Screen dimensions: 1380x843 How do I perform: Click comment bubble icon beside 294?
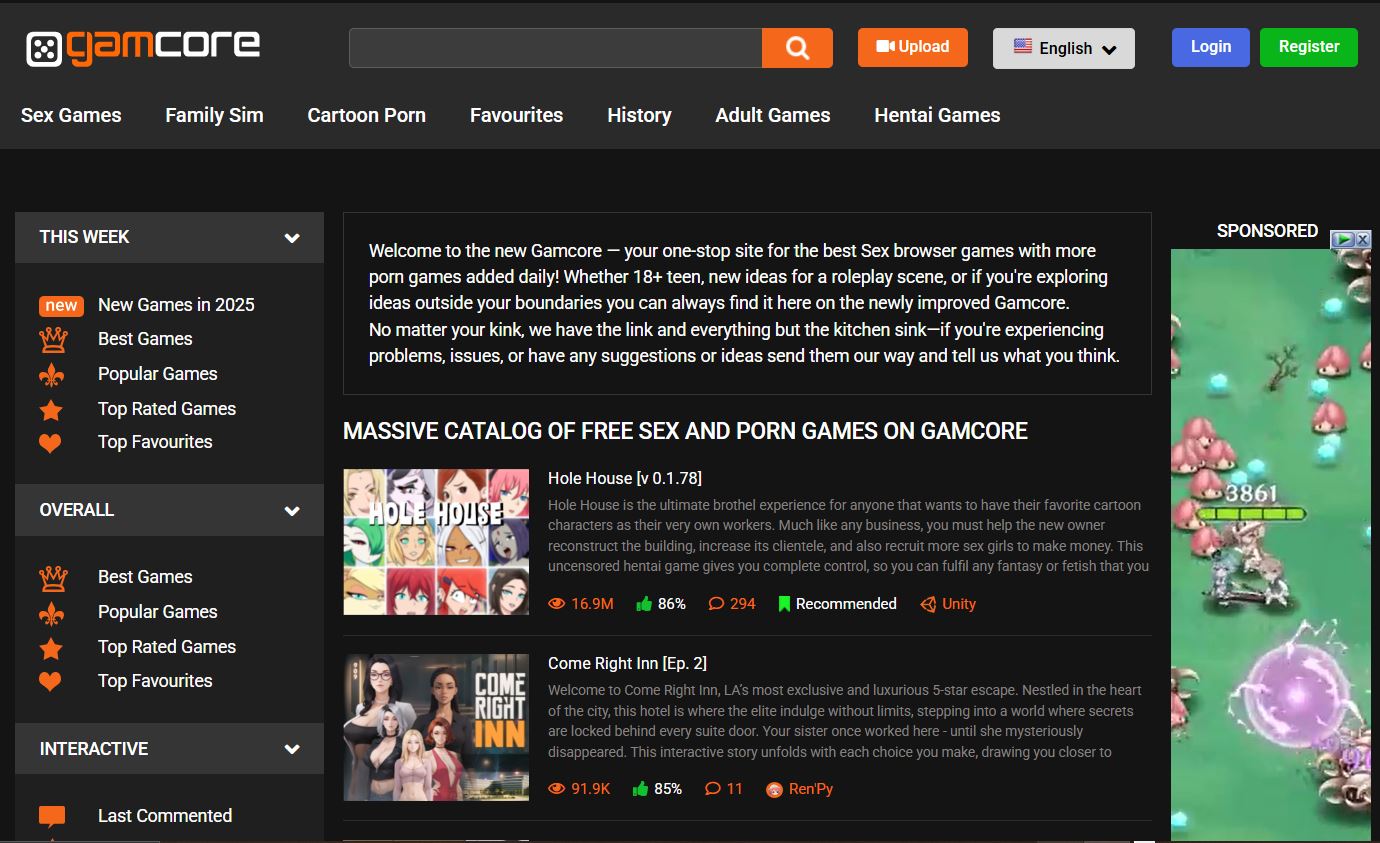pyautogui.click(x=716, y=604)
